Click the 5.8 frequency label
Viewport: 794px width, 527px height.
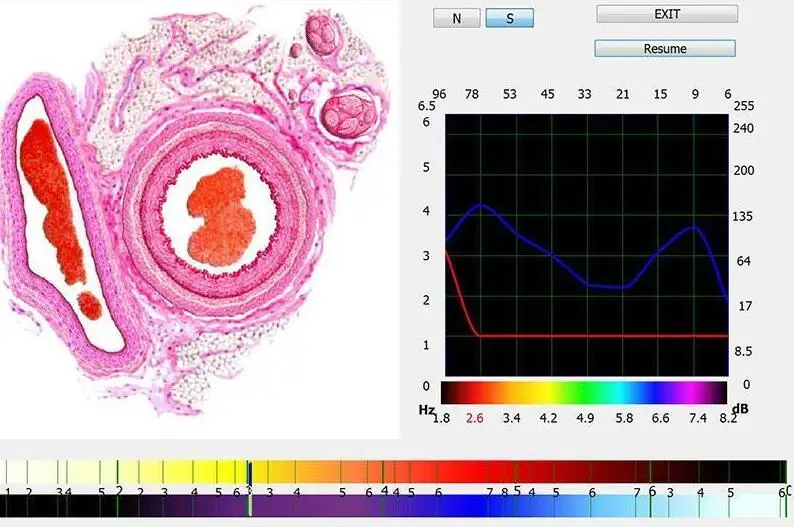tap(624, 418)
